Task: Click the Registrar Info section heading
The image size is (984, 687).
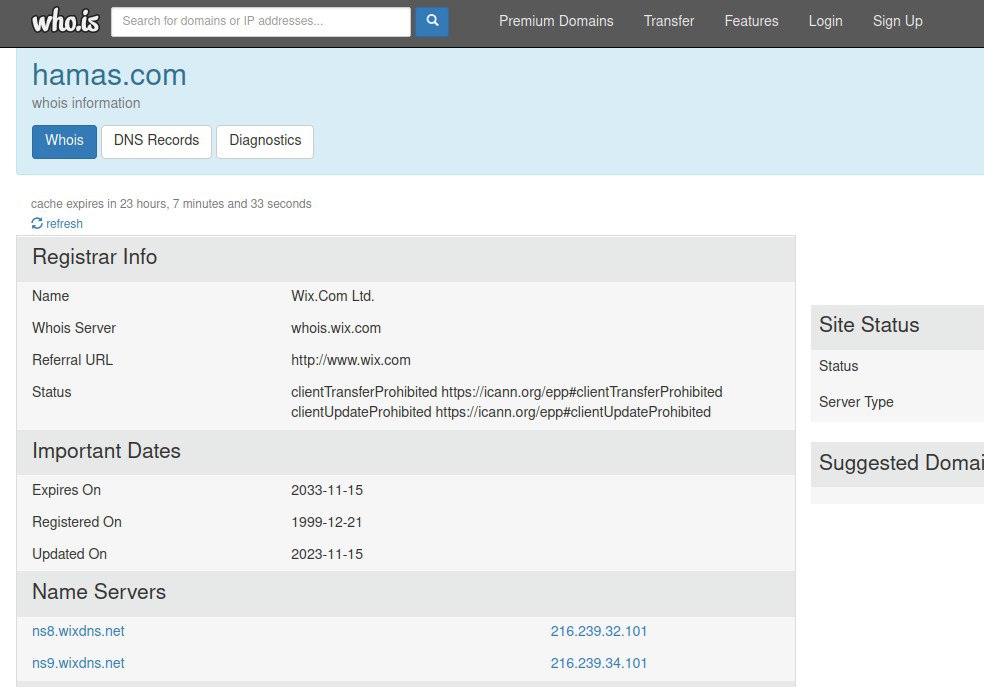Action: point(95,257)
